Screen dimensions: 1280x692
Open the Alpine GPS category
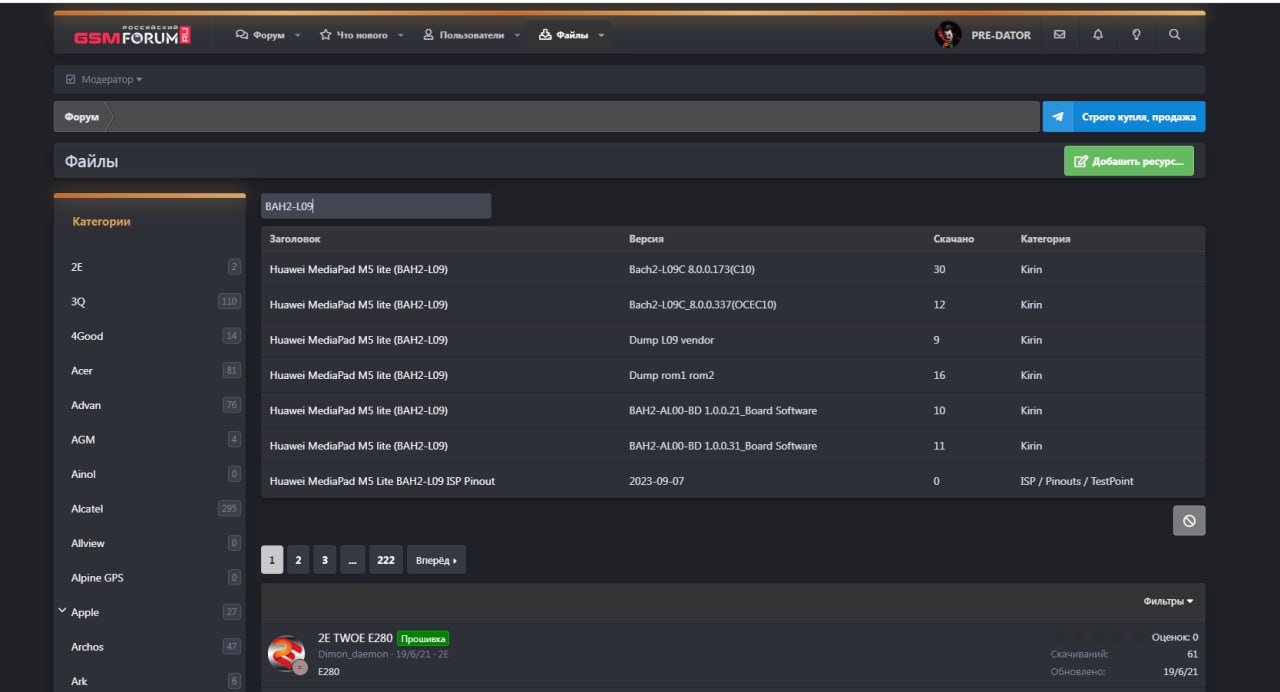tap(98, 577)
